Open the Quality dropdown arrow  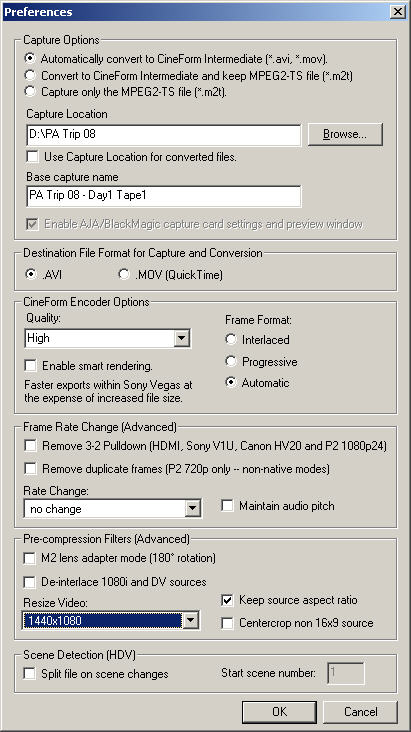(x=181, y=338)
